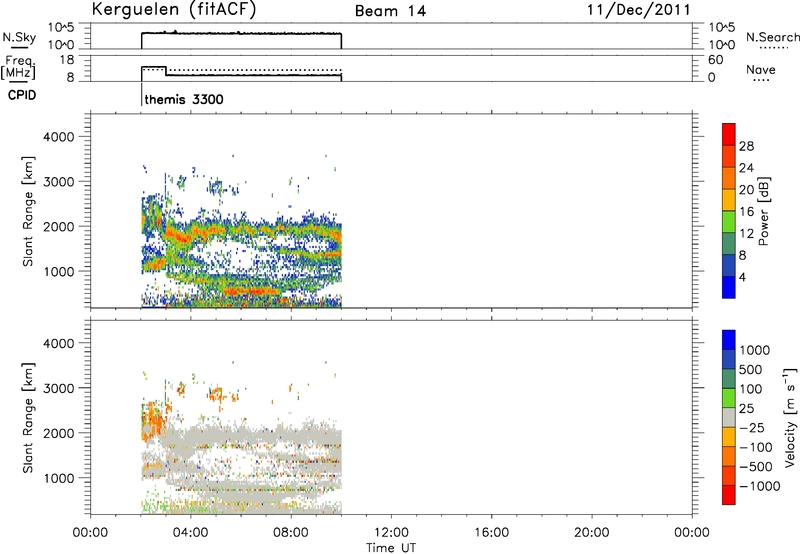The image size is (800, 554).
Task: Click the 'CPID' label
Action: coord(22,95)
